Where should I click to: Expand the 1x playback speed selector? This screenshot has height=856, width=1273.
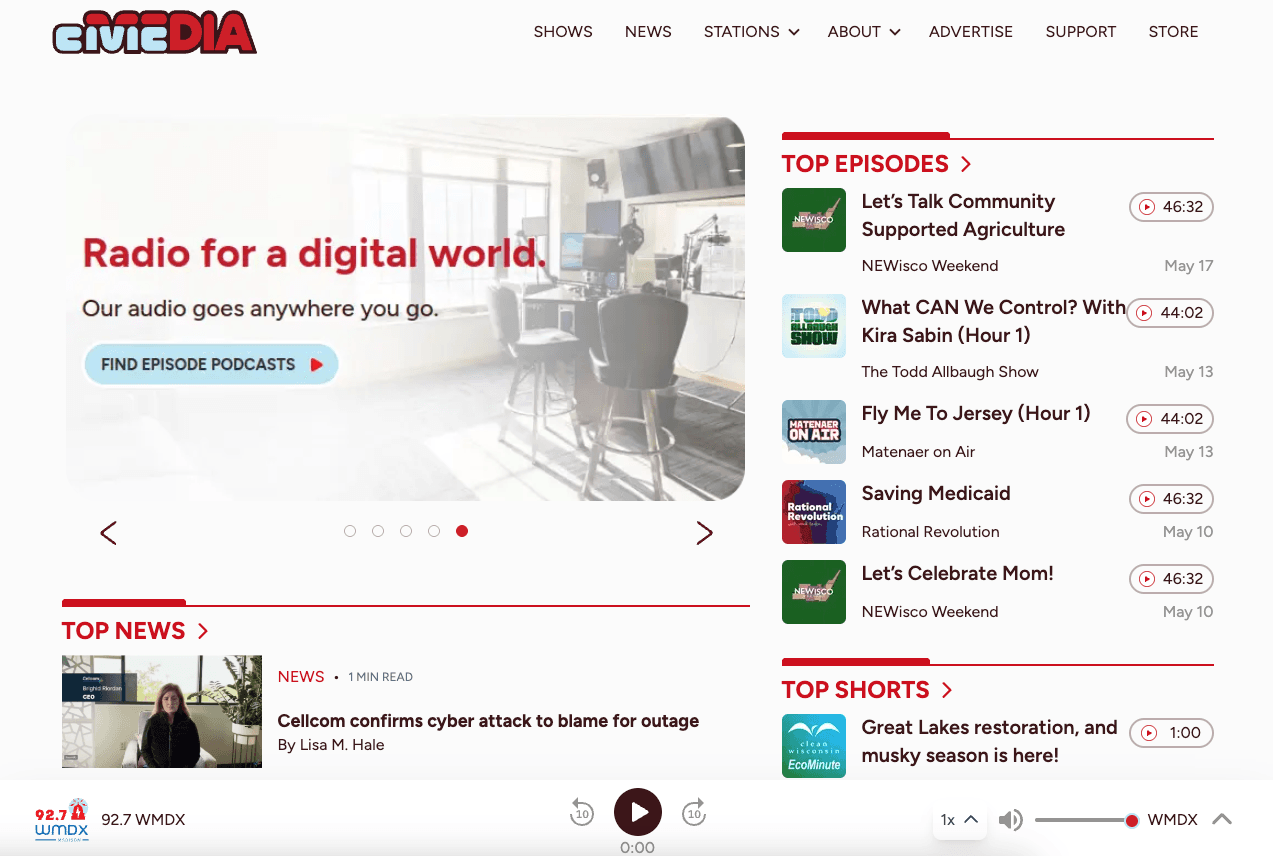(x=959, y=820)
